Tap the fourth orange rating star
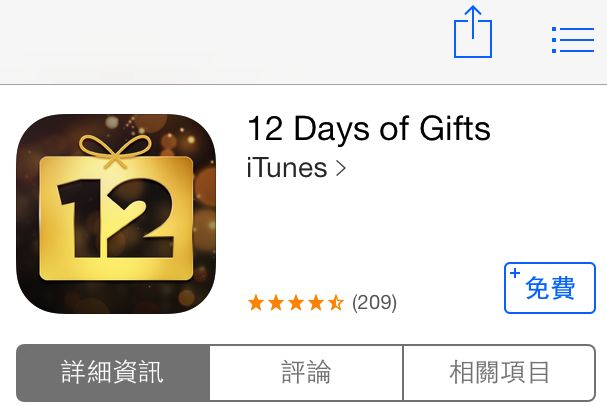The image size is (607, 406). click(316, 303)
